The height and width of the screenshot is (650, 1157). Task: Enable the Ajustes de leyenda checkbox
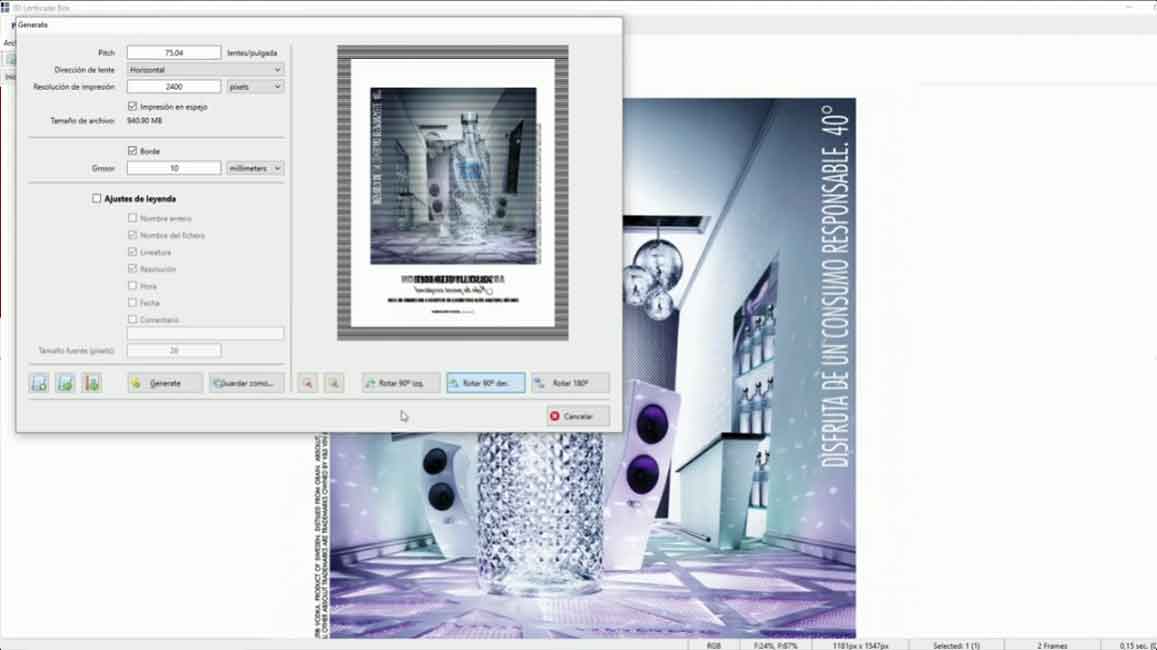(97, 199)
